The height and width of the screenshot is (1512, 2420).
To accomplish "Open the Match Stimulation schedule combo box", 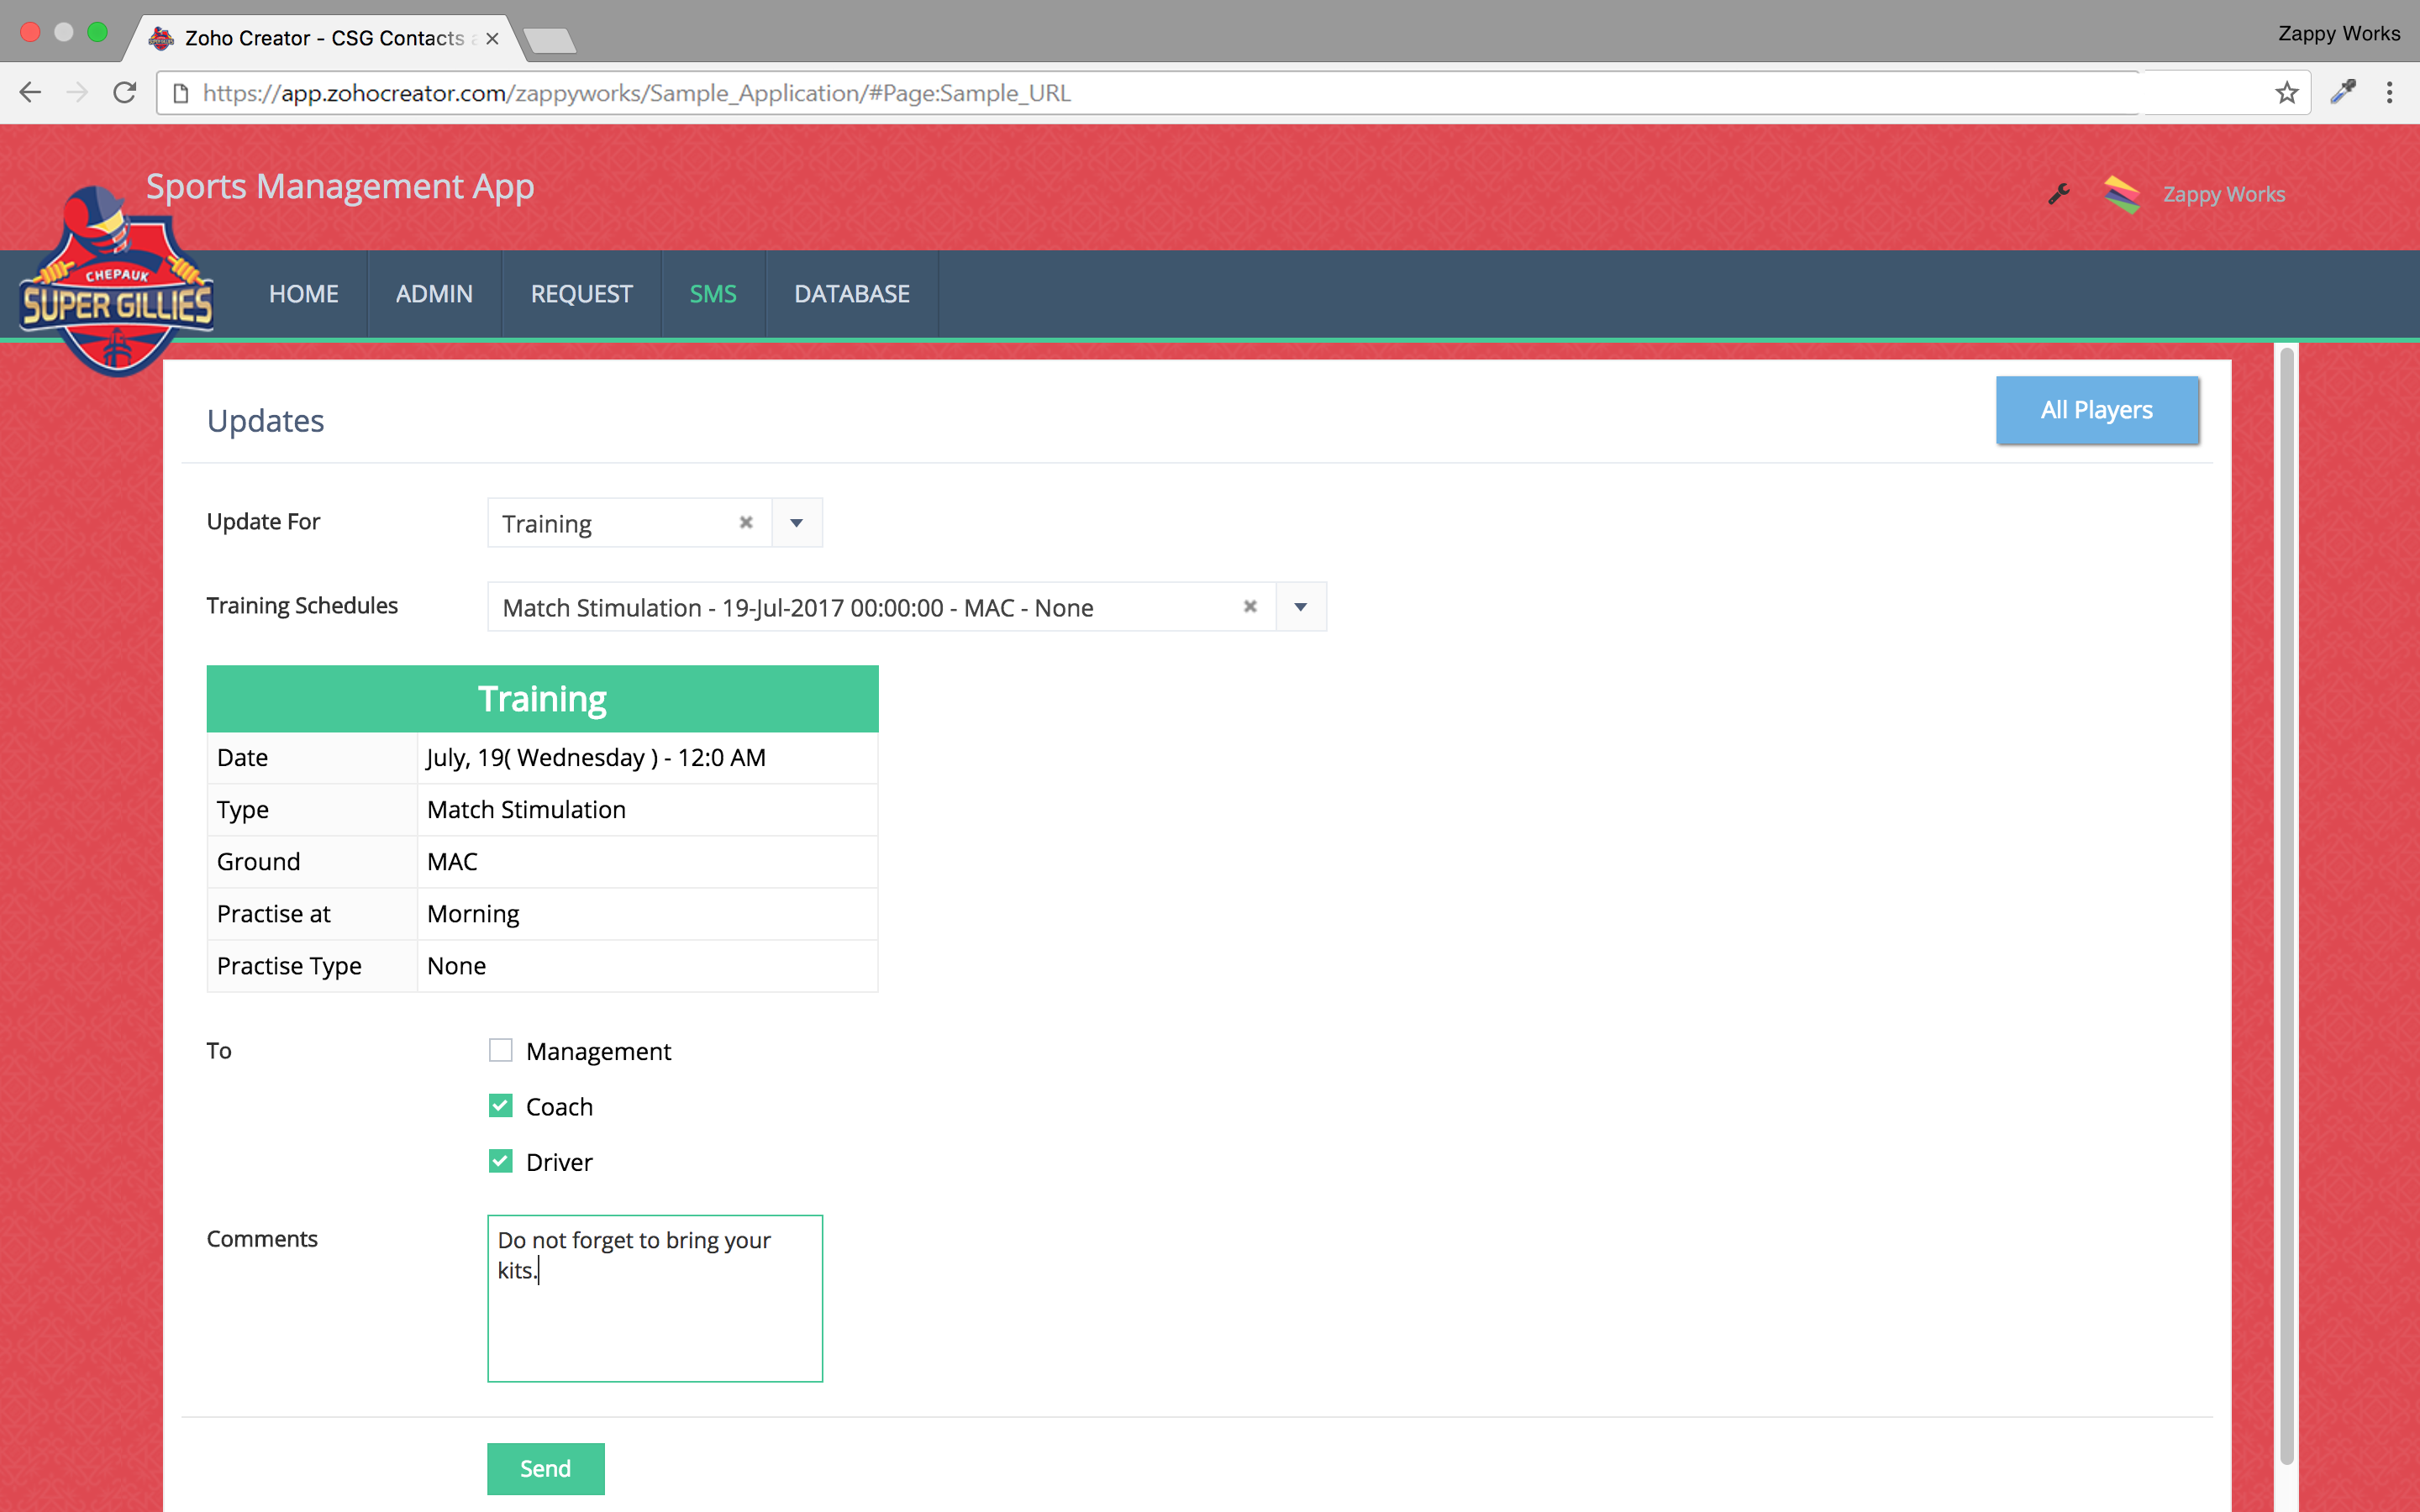I will tap(907, 607).
